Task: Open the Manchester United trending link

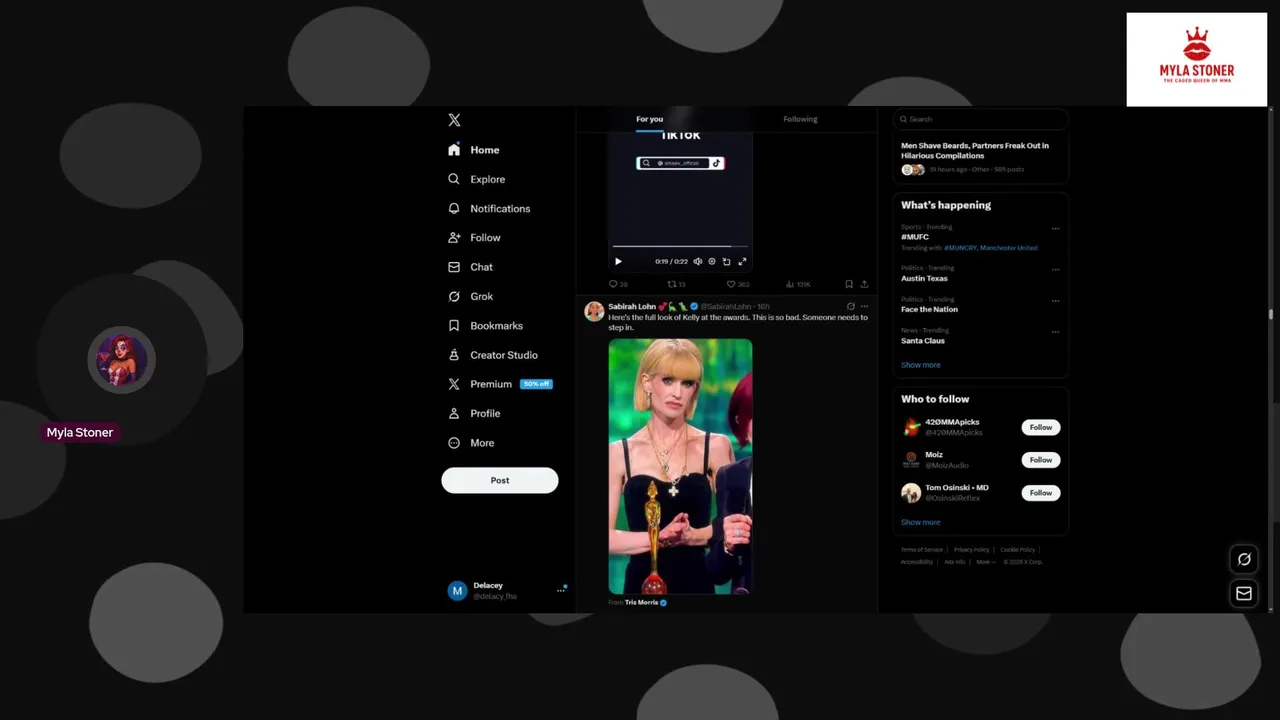Action: point(1008,248)
